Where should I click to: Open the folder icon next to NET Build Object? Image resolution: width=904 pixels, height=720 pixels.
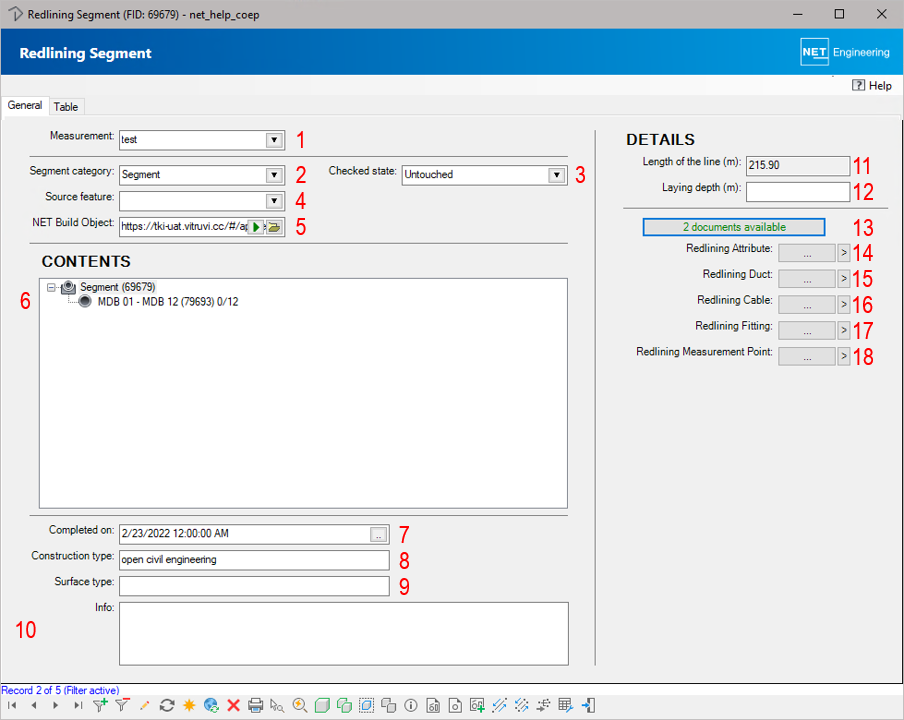pyautogui.click(x=272, y=227)
